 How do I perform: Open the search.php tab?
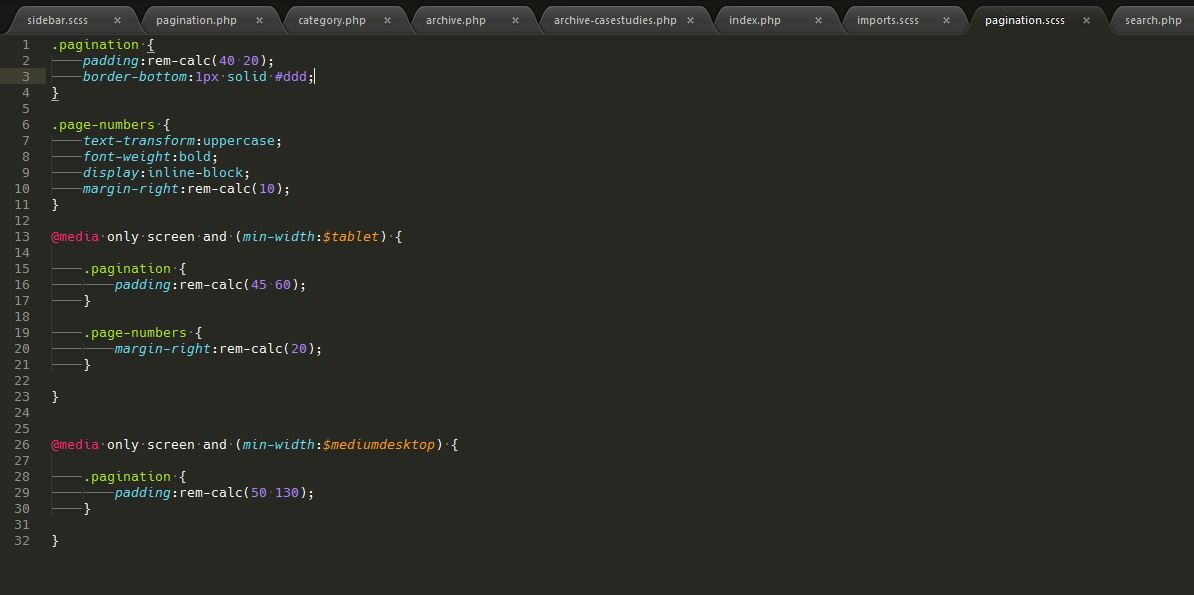click(x=1153, y=21)
